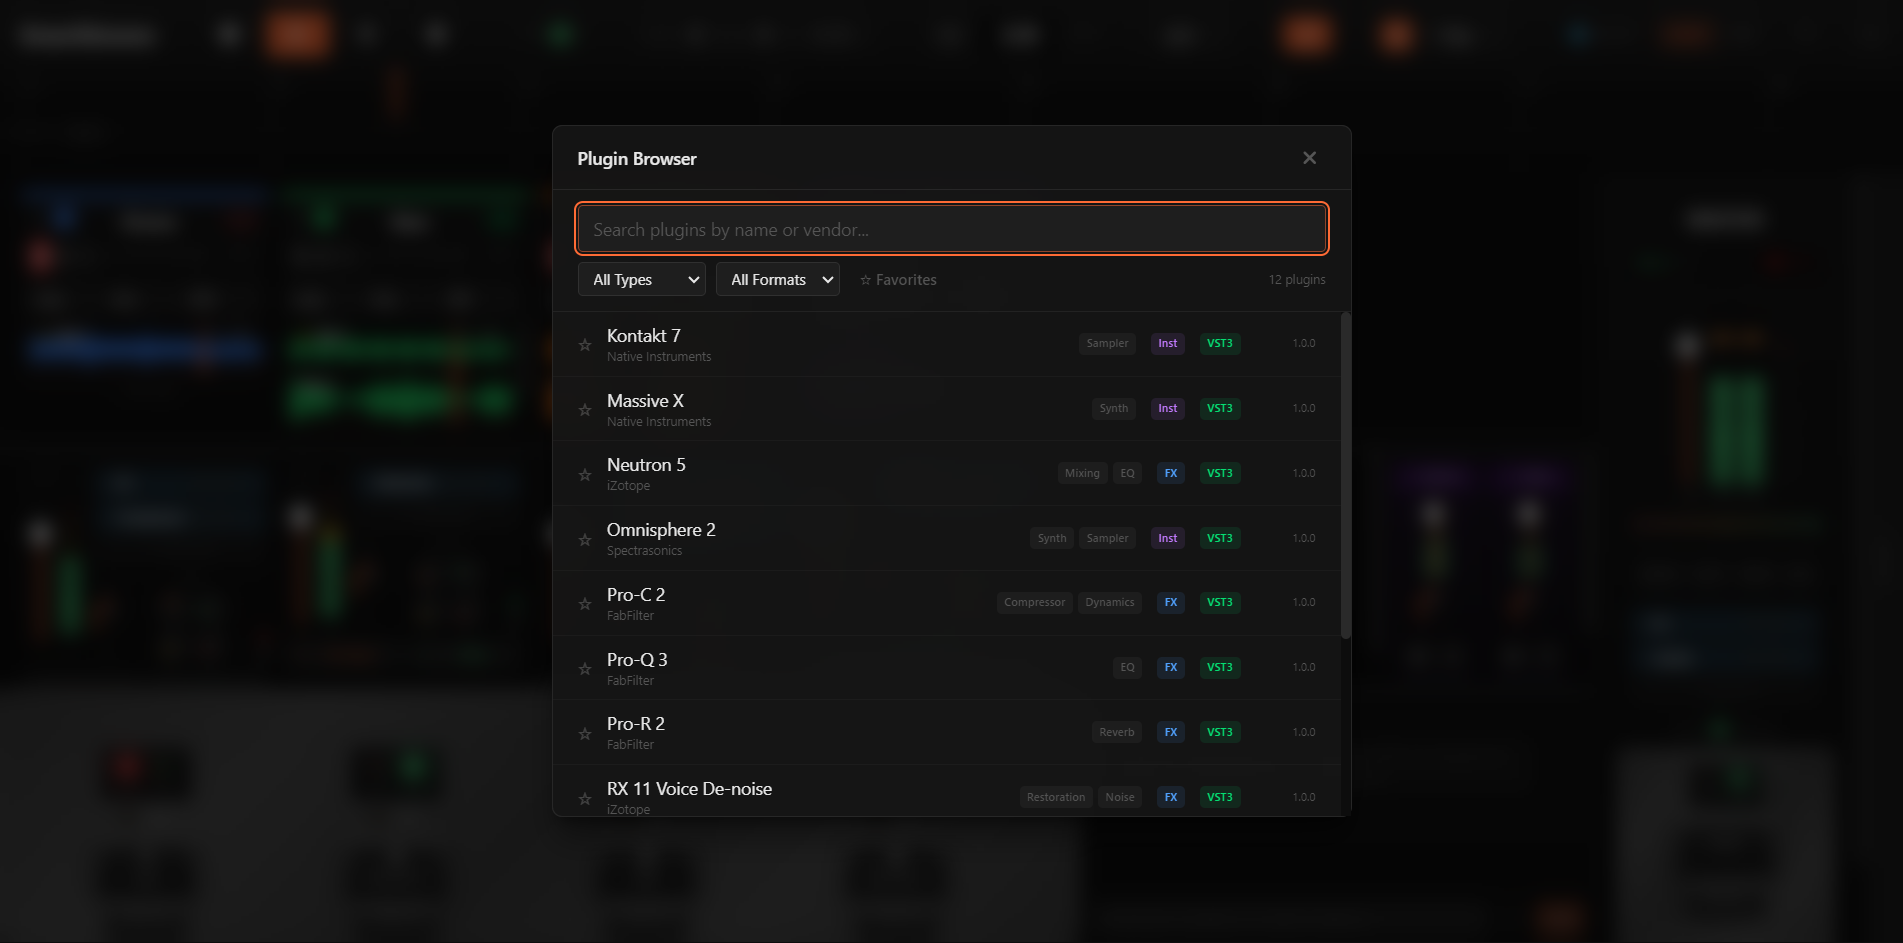Click the Mixing tag on Neutron 5
The width and height of the screenshot is (1903, 943).
(x=1082, y=473)
